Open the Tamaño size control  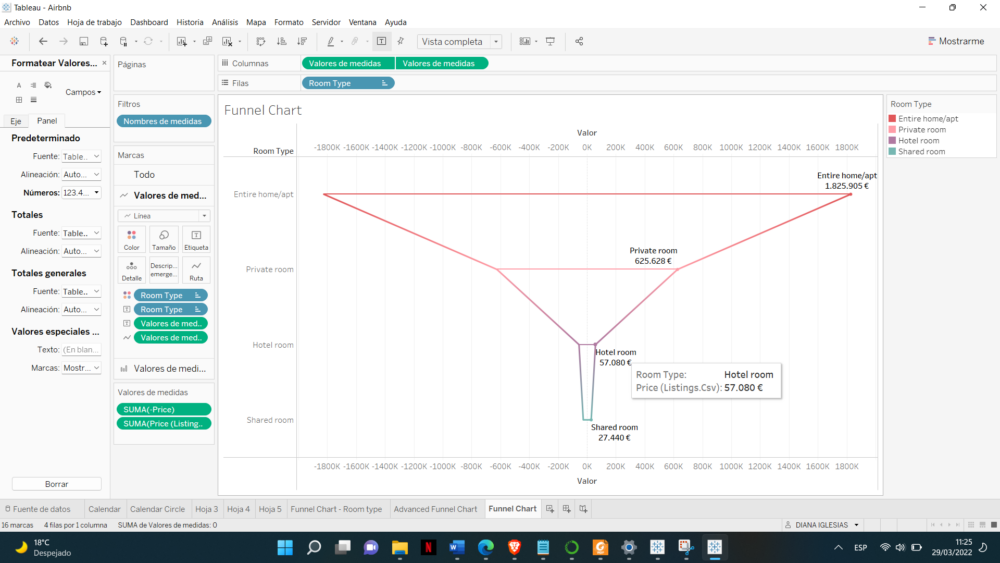pos(163,239)
